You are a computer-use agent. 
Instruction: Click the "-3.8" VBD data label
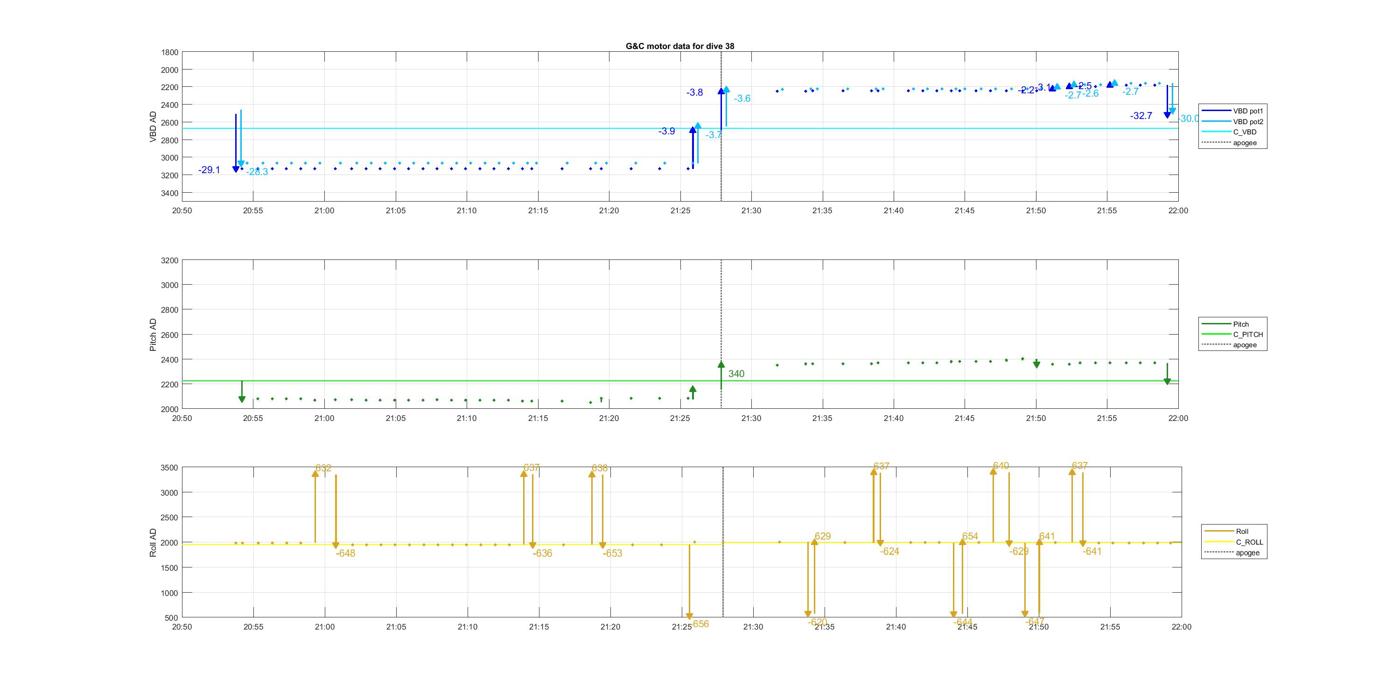[x=694, y=92]
